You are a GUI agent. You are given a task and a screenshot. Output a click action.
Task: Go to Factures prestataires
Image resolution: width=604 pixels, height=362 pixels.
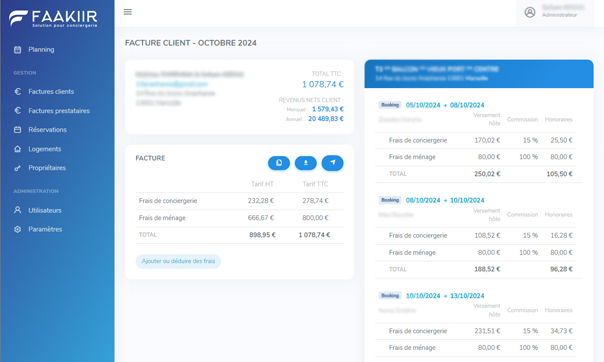(x=59, y=111)
